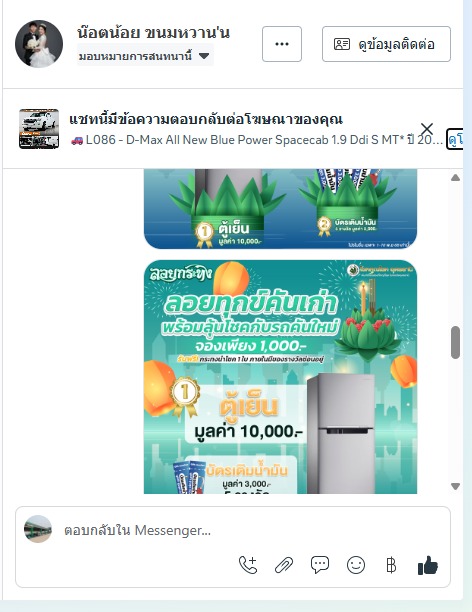The image size is (472, 612).
Task: Click the ดูข้อมูลติดต่อ button
Action: (x=387, y=44)
